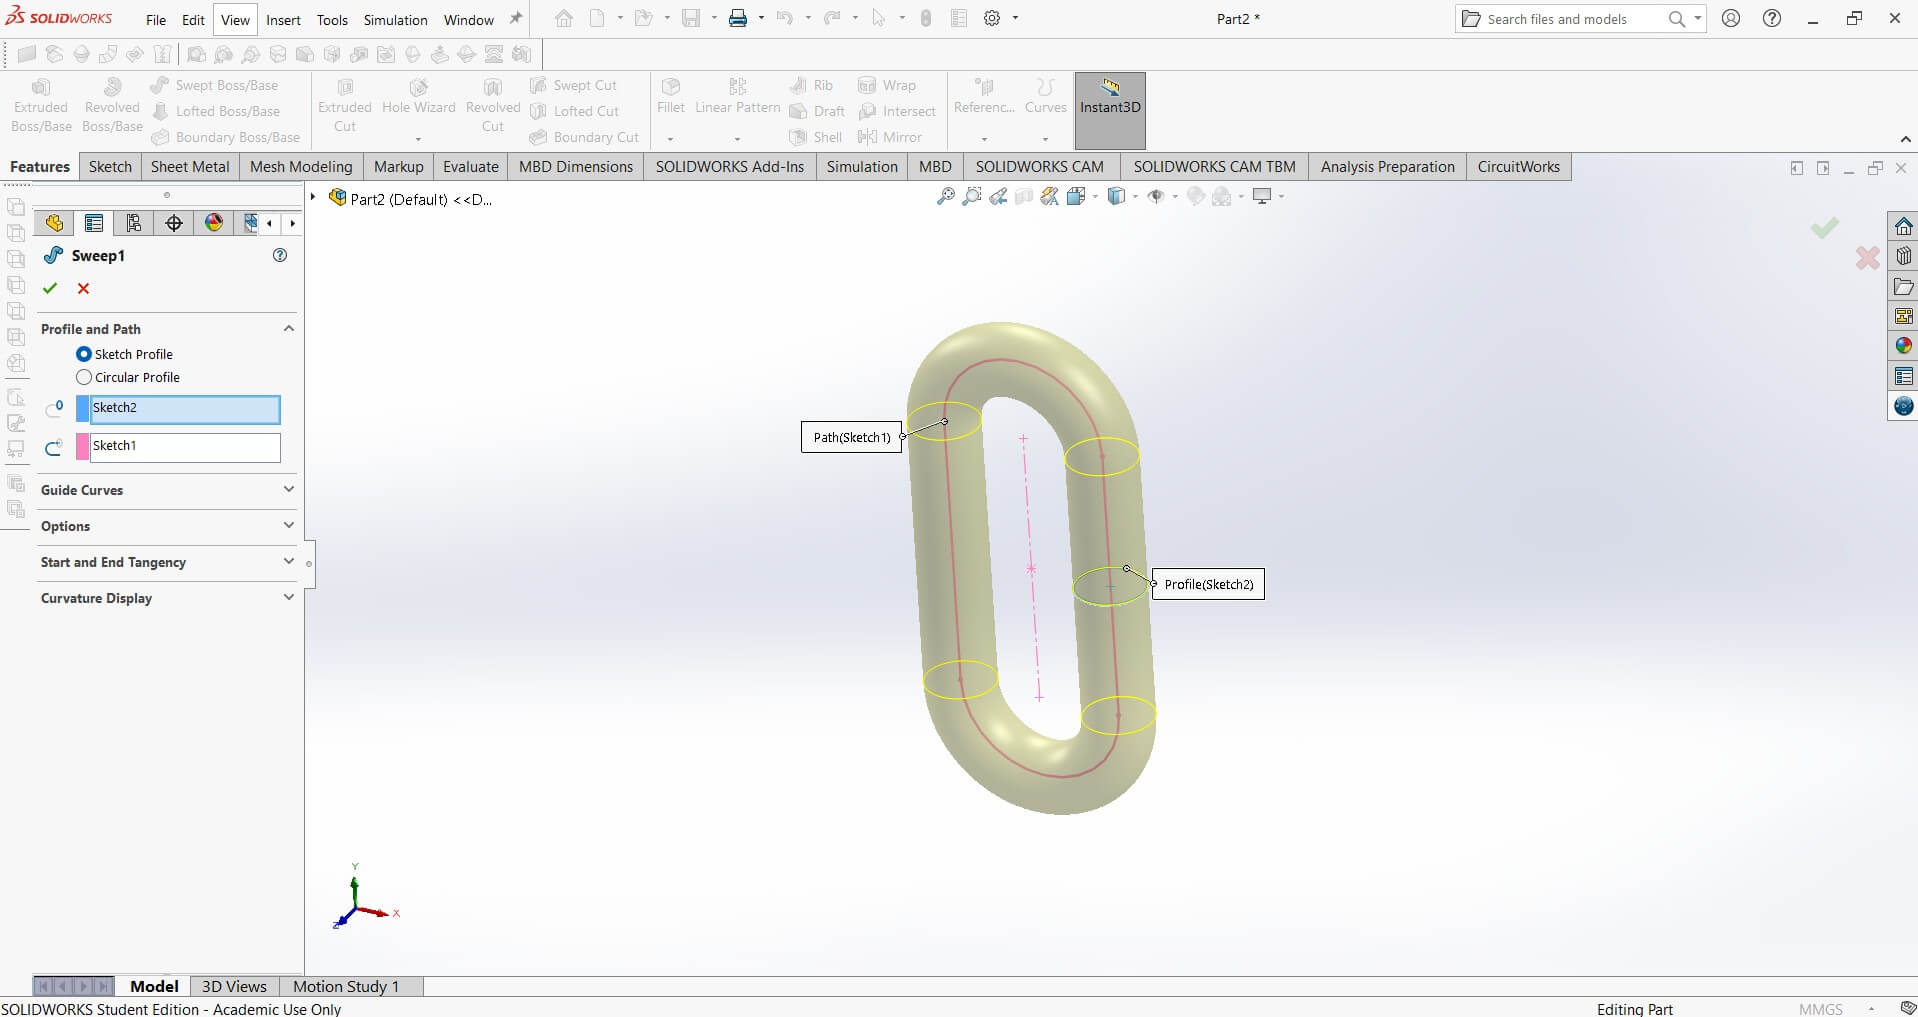
Task: Open Custom Properties in task pane
Action: [x=1903, y=376]
